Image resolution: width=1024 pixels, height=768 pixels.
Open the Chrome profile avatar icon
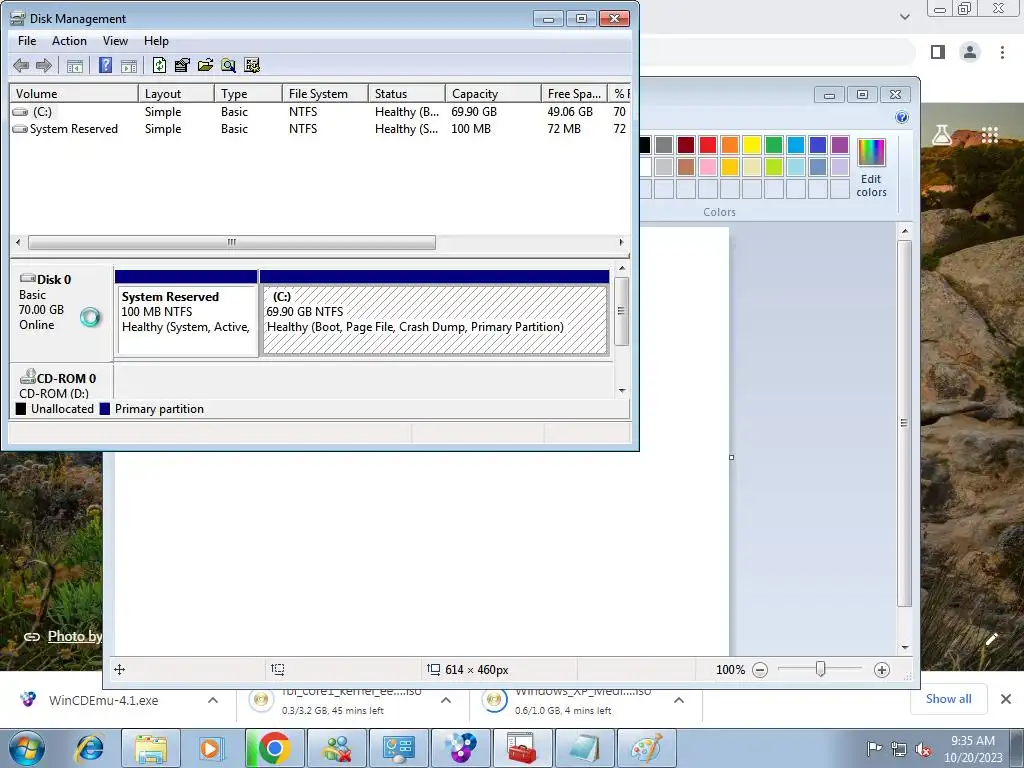970,52
